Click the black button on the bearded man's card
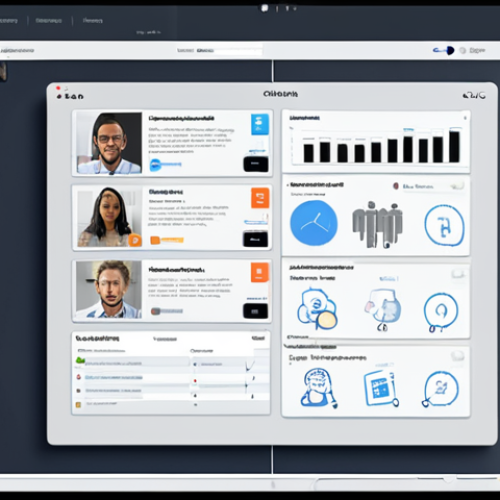The image size is (500, 500). coord(255,311)
